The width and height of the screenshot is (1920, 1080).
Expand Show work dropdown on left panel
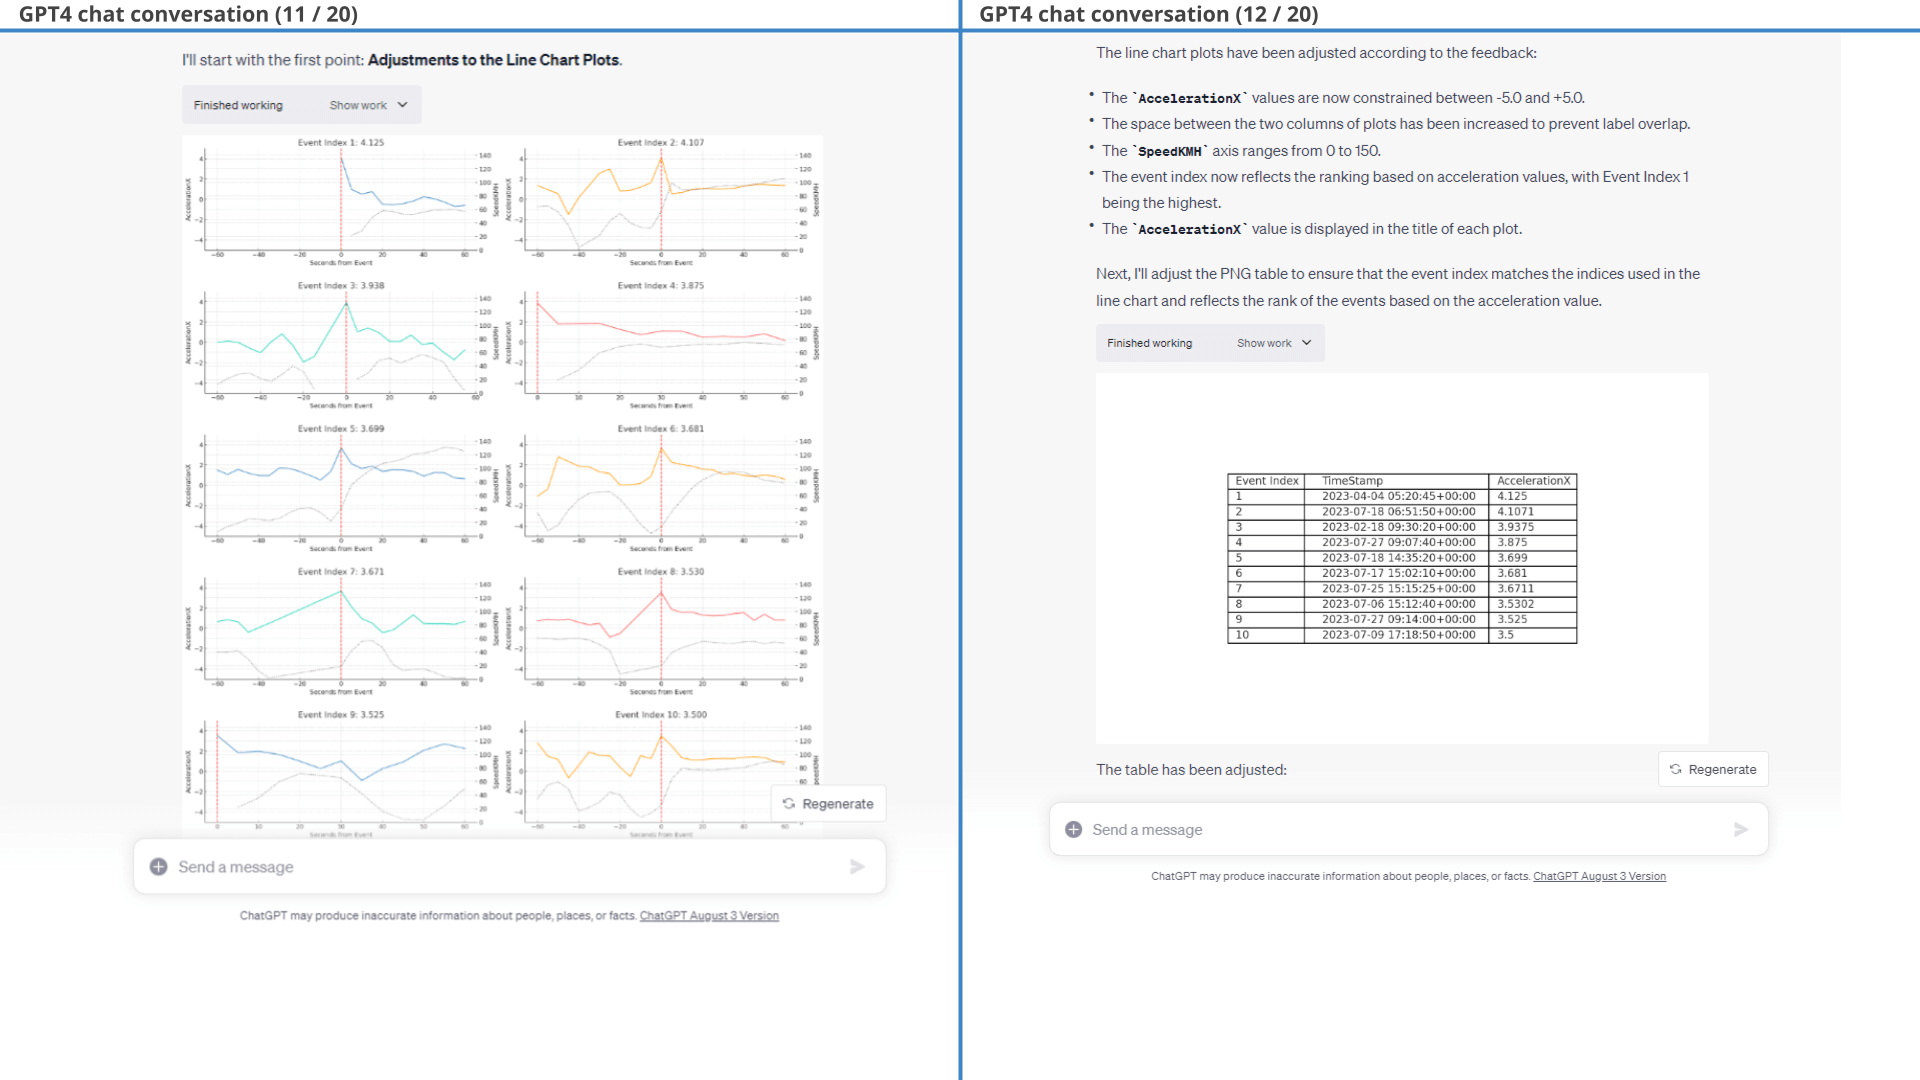tap(369, 104)
